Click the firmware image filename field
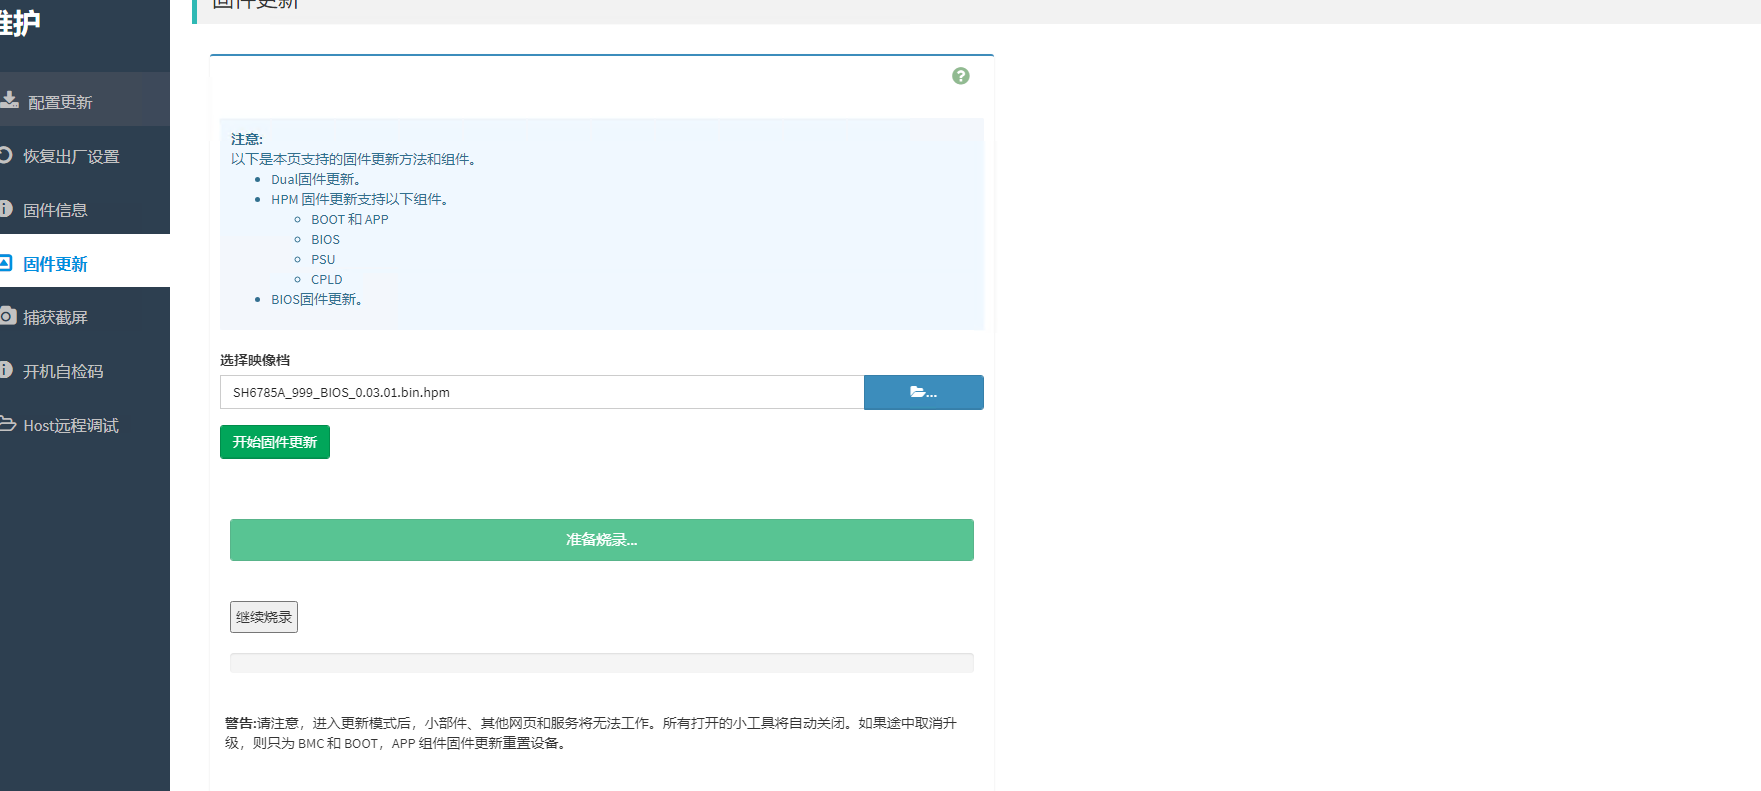The height and width of the screenshot is (791, 1761). click(x=541, y=392)
